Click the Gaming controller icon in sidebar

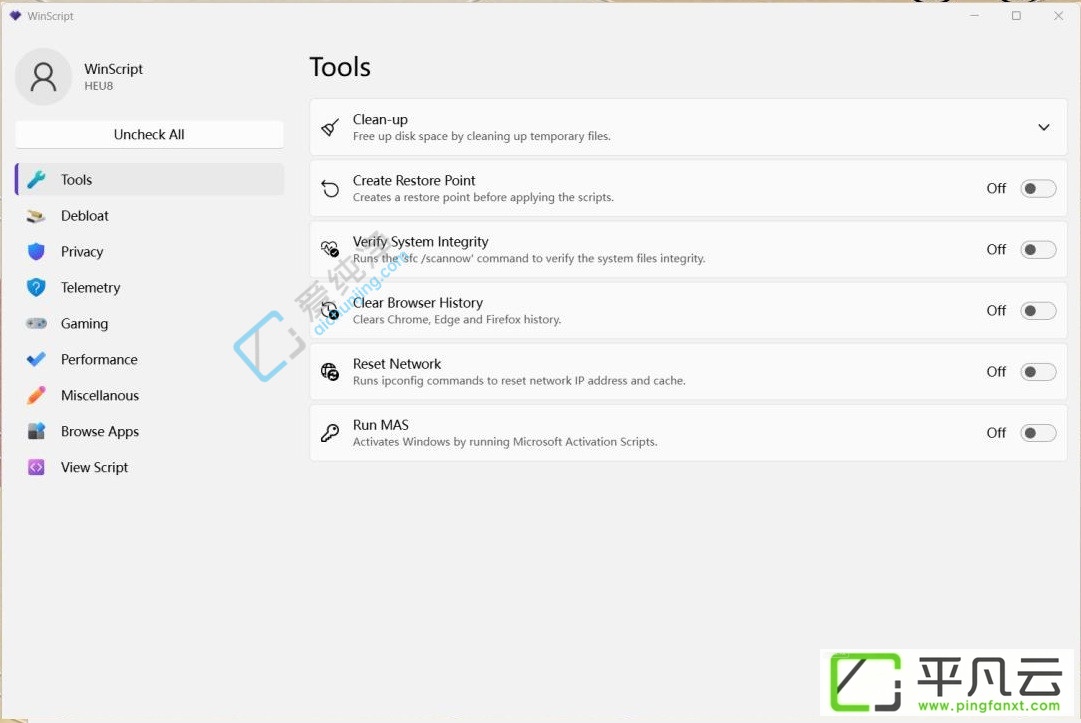(x=36, y=323)
